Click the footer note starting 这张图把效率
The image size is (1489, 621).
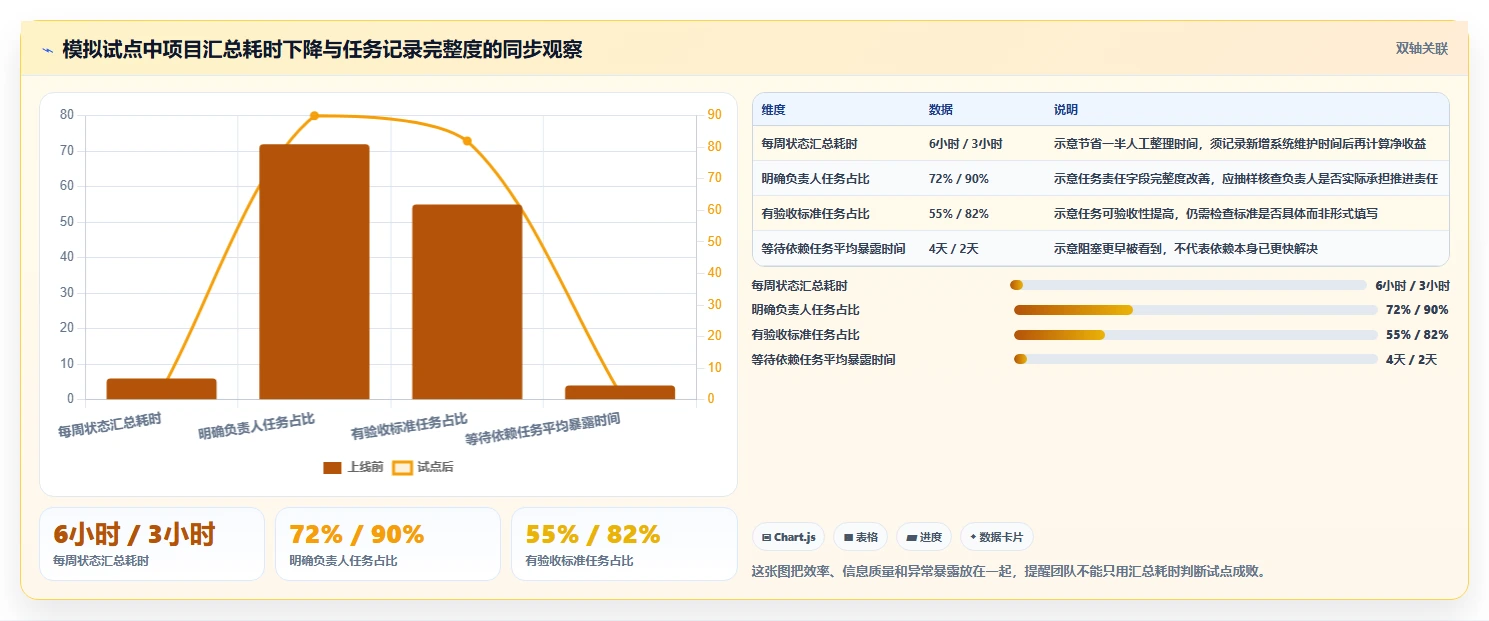[x=1009, y=571]
